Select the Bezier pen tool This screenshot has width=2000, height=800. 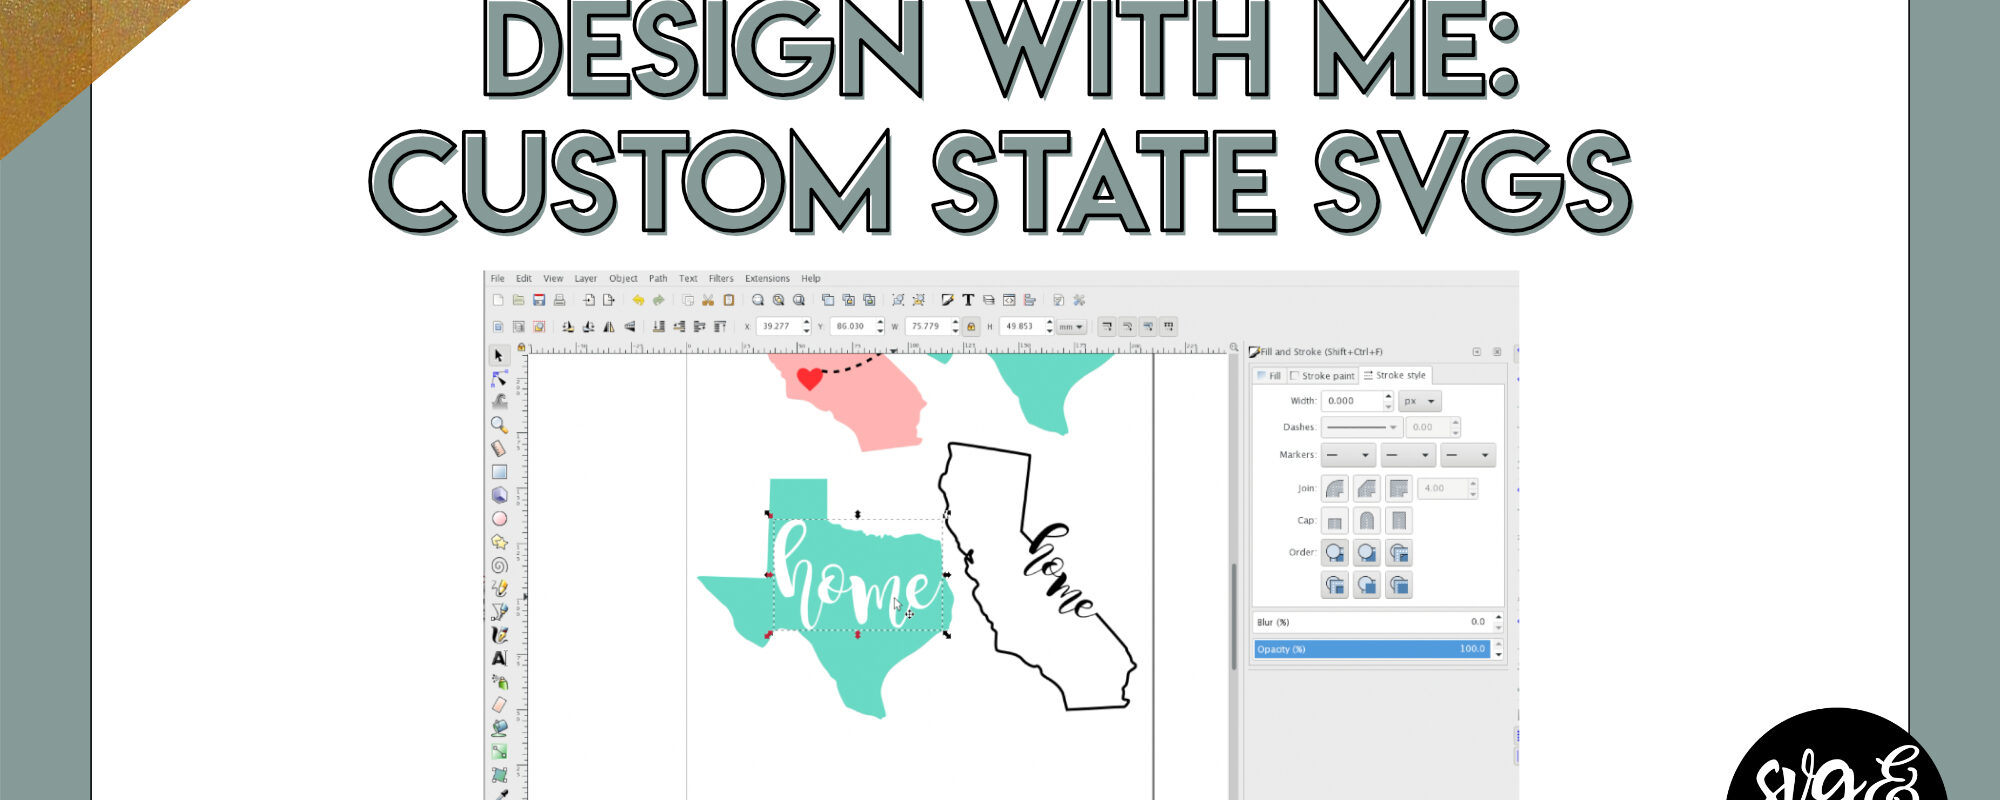tap(499, 612)
